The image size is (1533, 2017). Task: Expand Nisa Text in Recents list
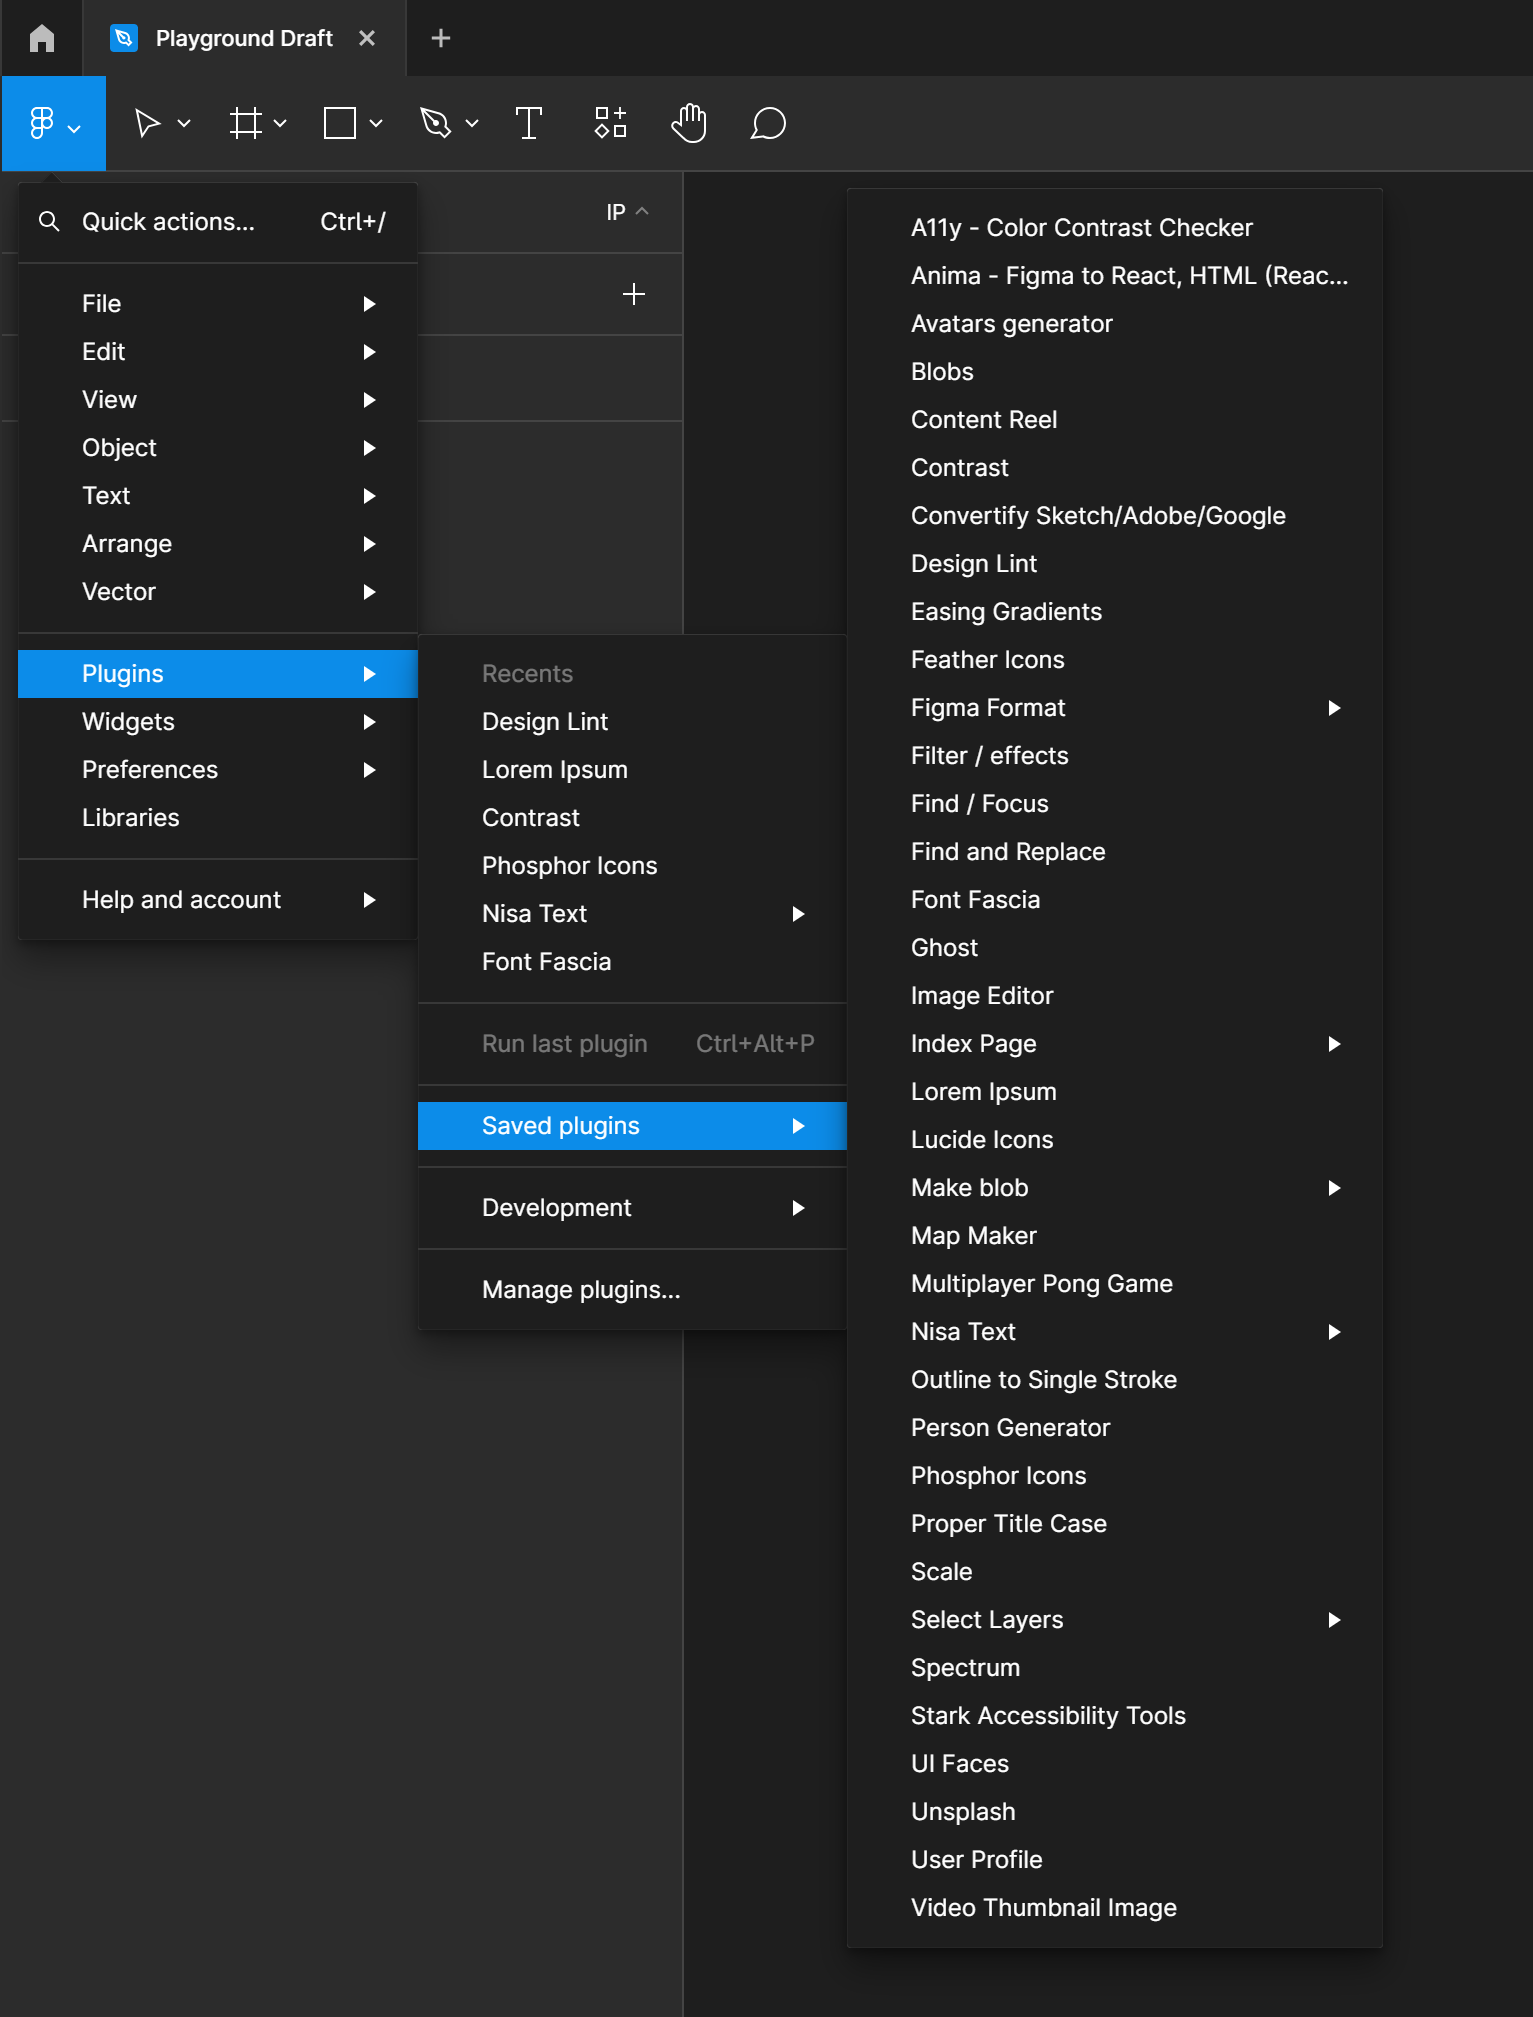(632, 913)
